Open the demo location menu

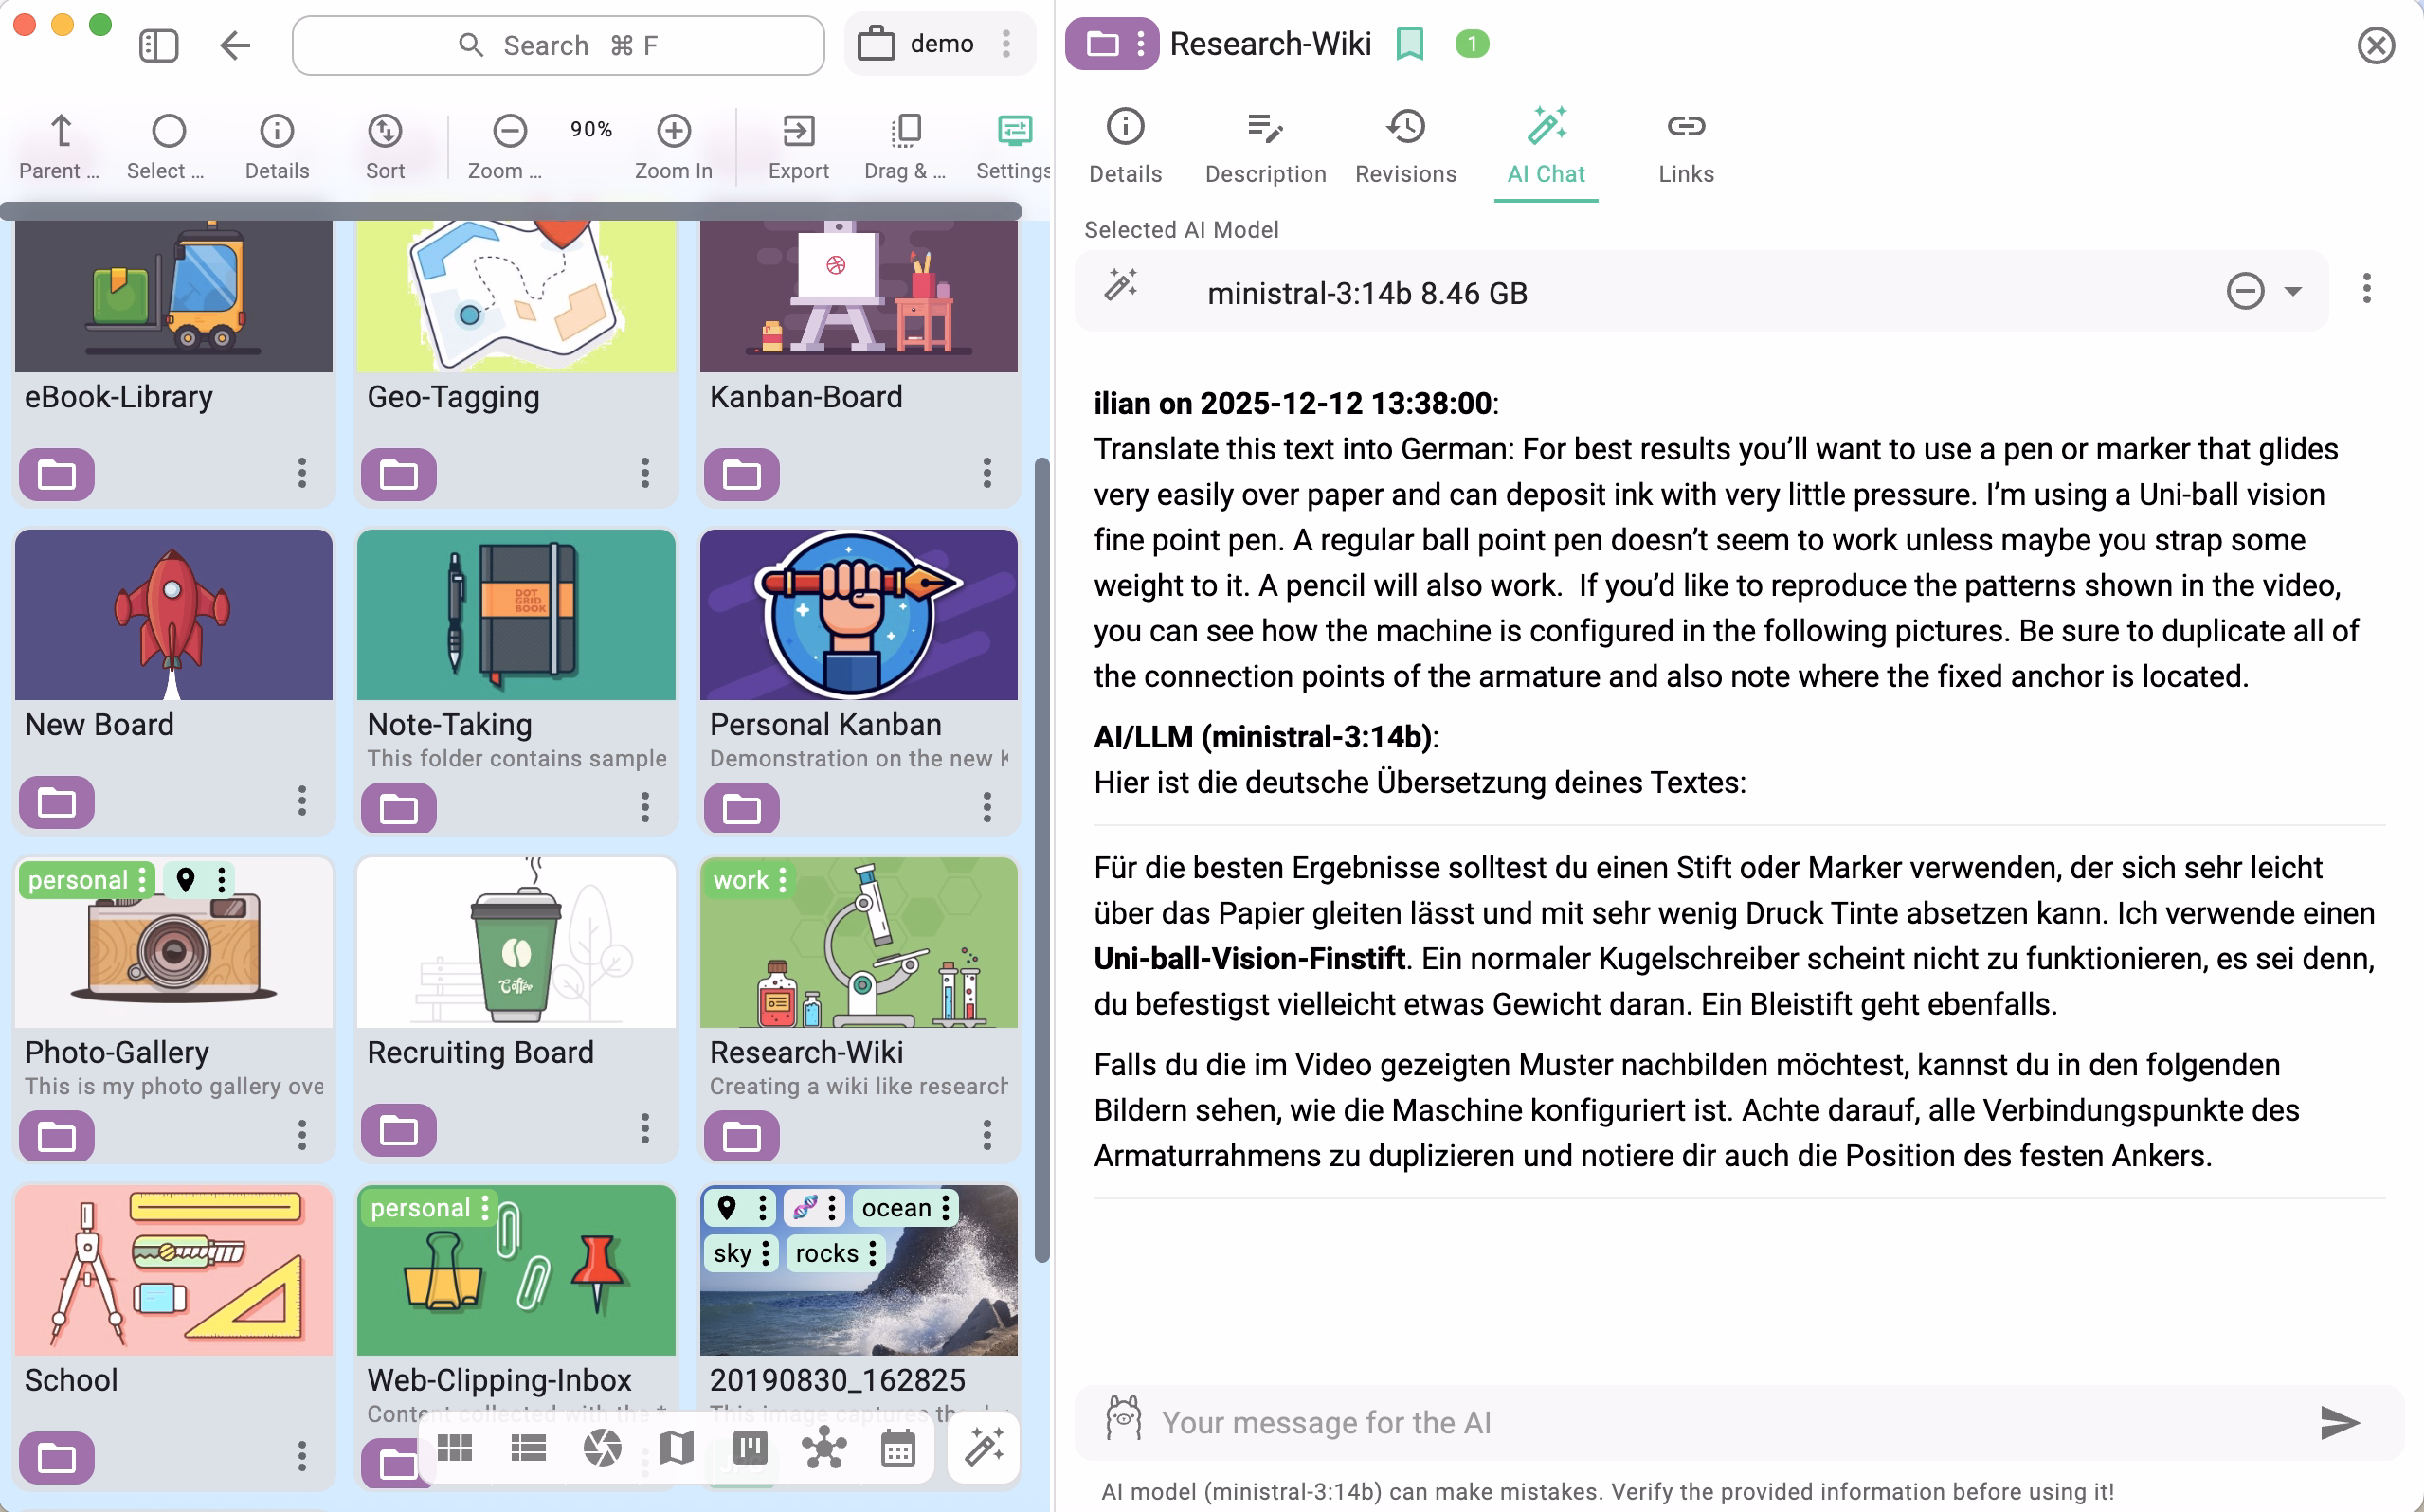1006,44
